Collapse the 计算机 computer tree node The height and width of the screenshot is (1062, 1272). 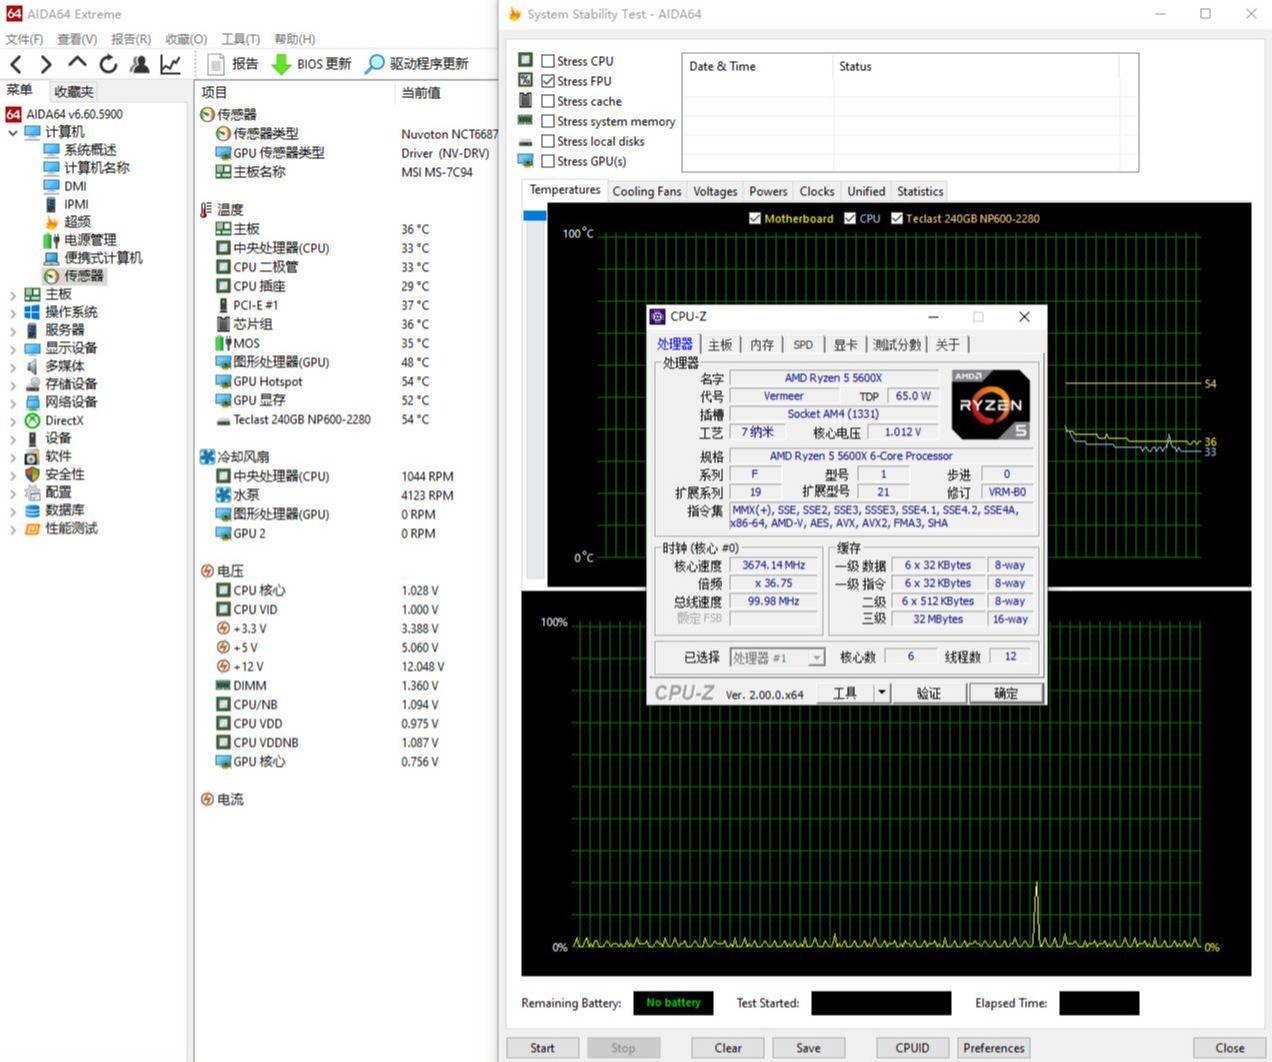click(13, 132)
